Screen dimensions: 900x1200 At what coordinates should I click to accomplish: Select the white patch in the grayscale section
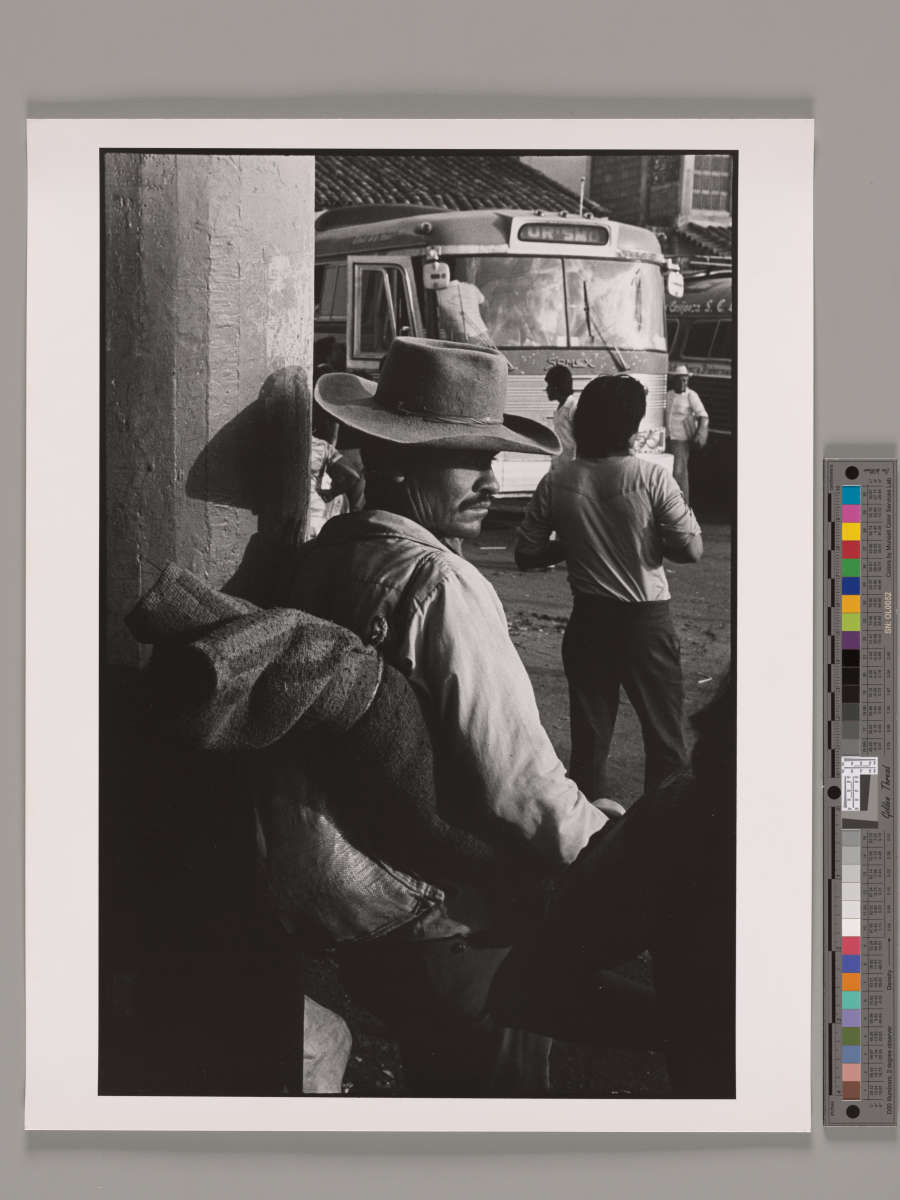pyautogui.click(x=850, y=927)
